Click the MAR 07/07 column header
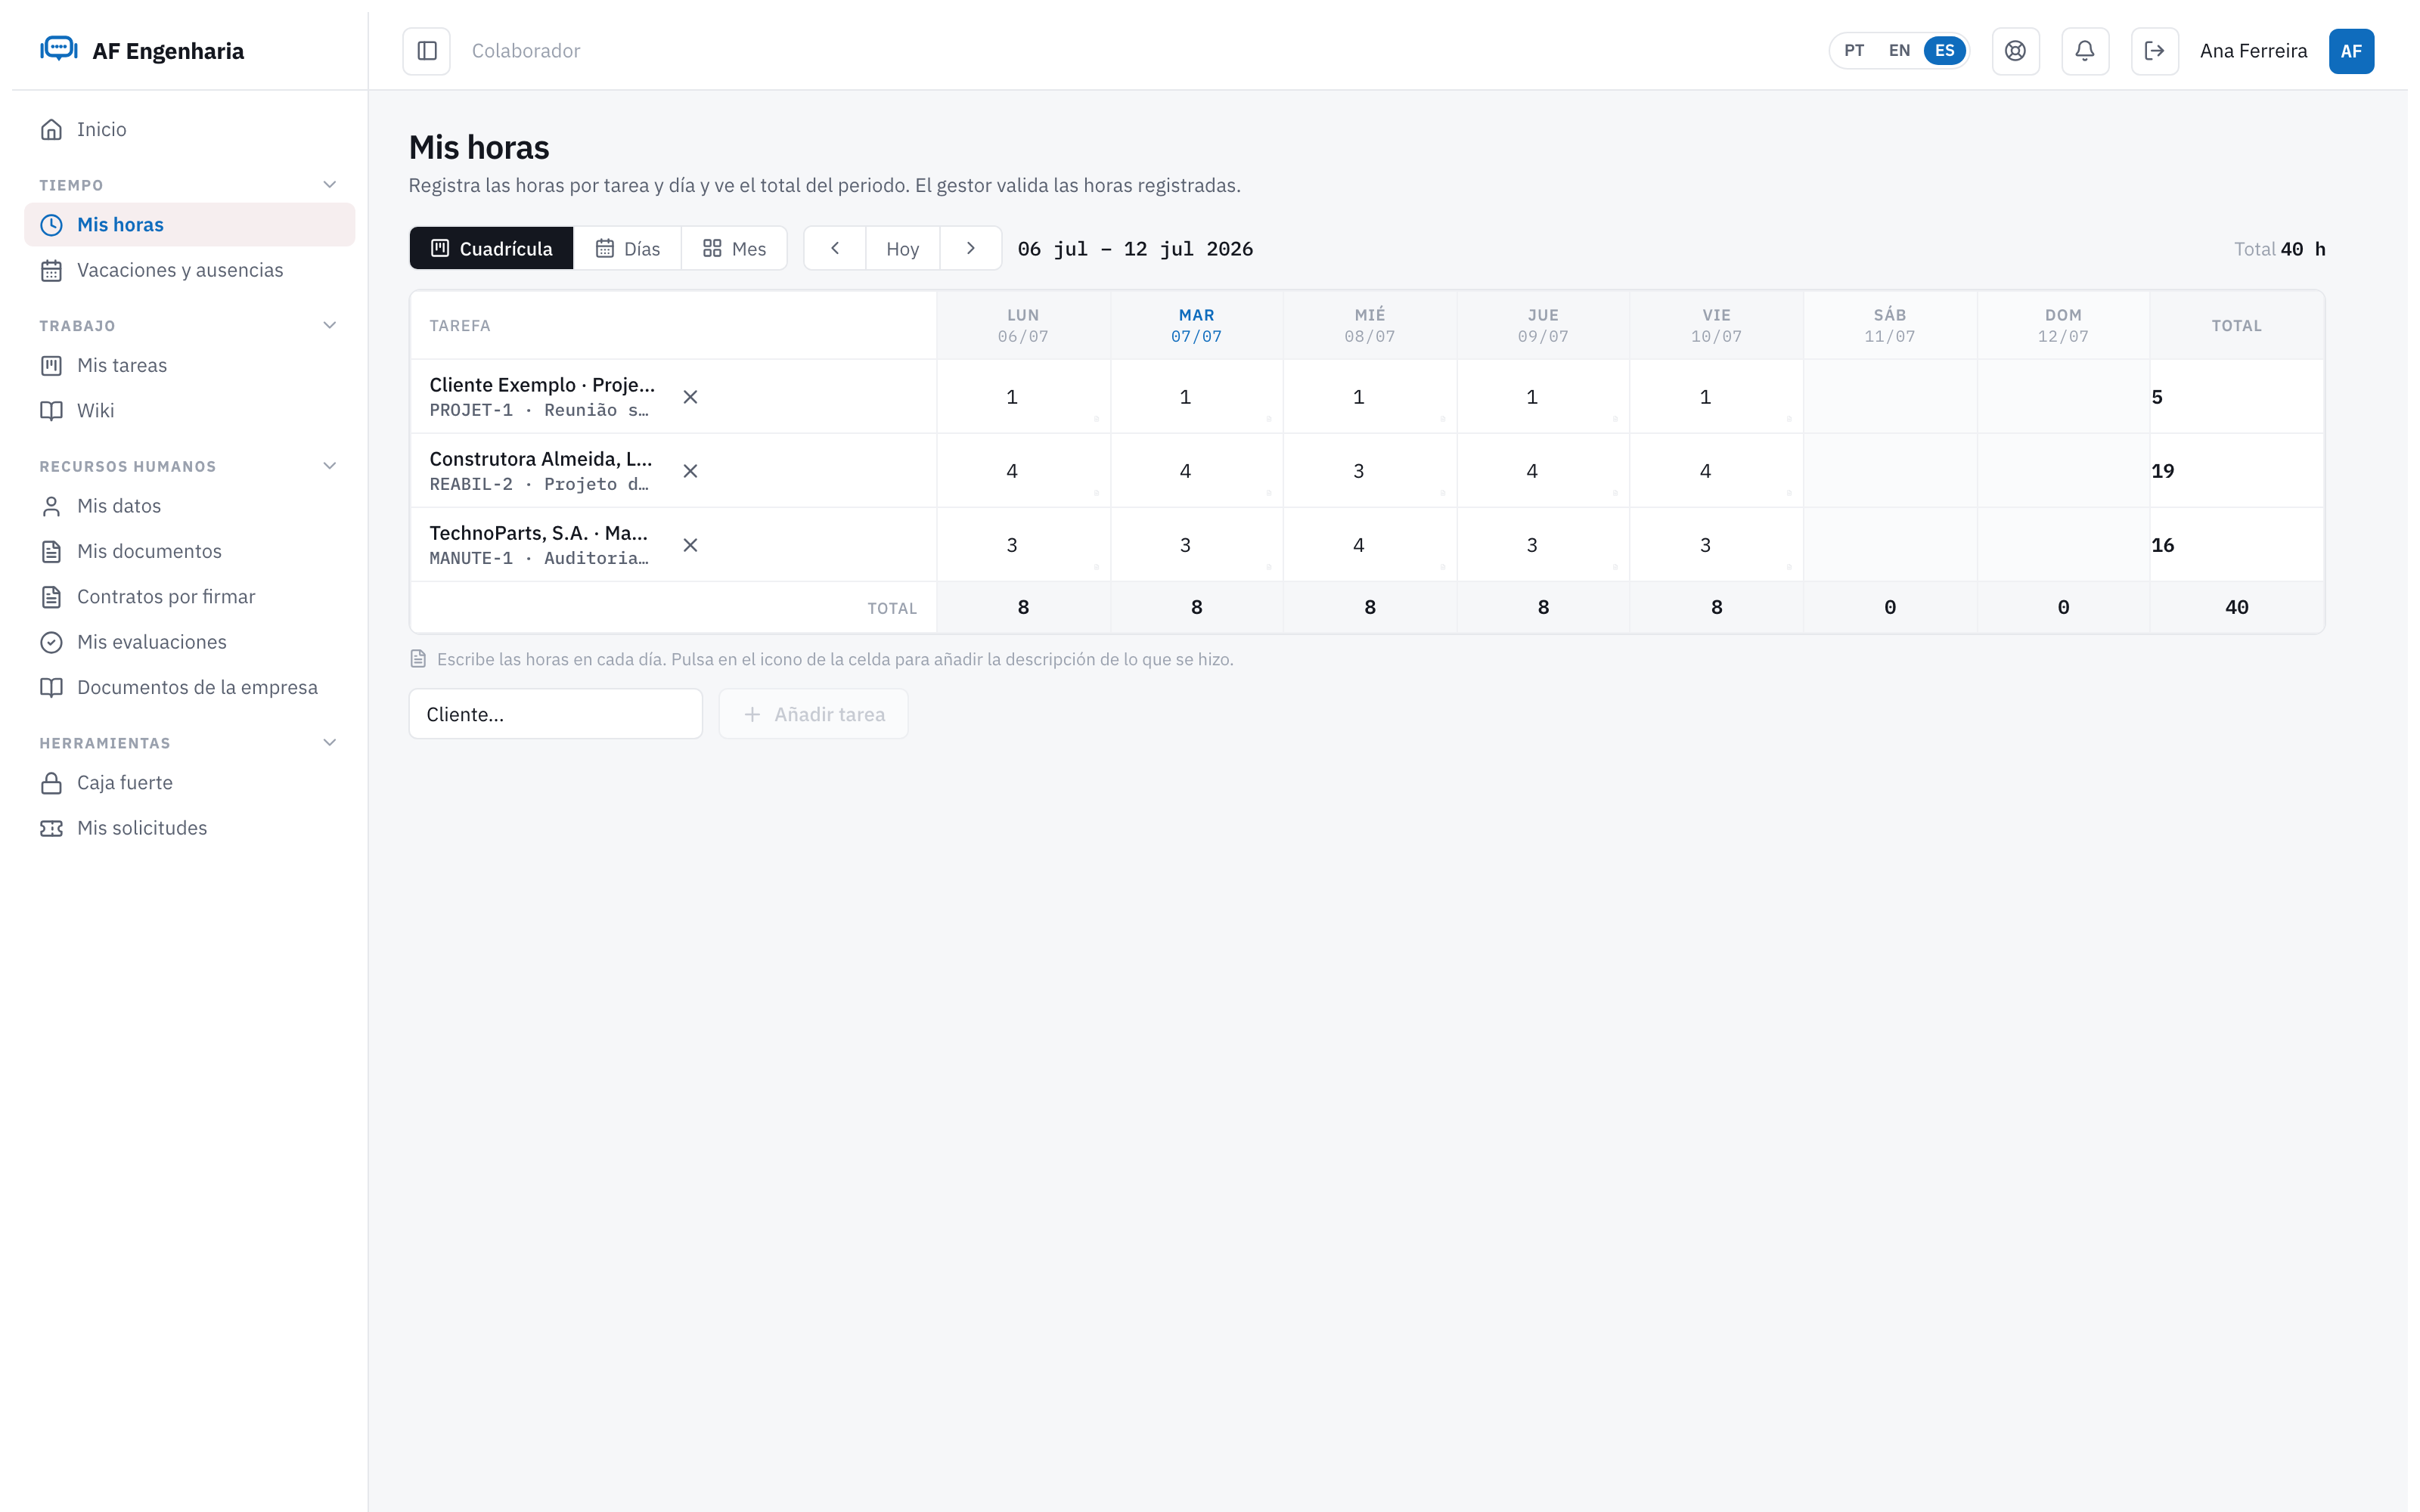2420x1512 pixels. coord(1196,325)
